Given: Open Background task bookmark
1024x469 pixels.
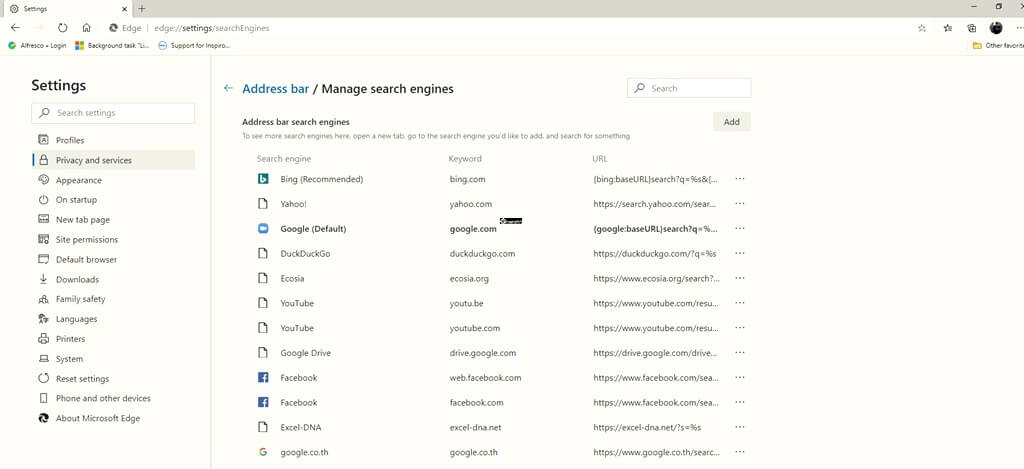Looking at the screenshot, I should pos(112,46).
